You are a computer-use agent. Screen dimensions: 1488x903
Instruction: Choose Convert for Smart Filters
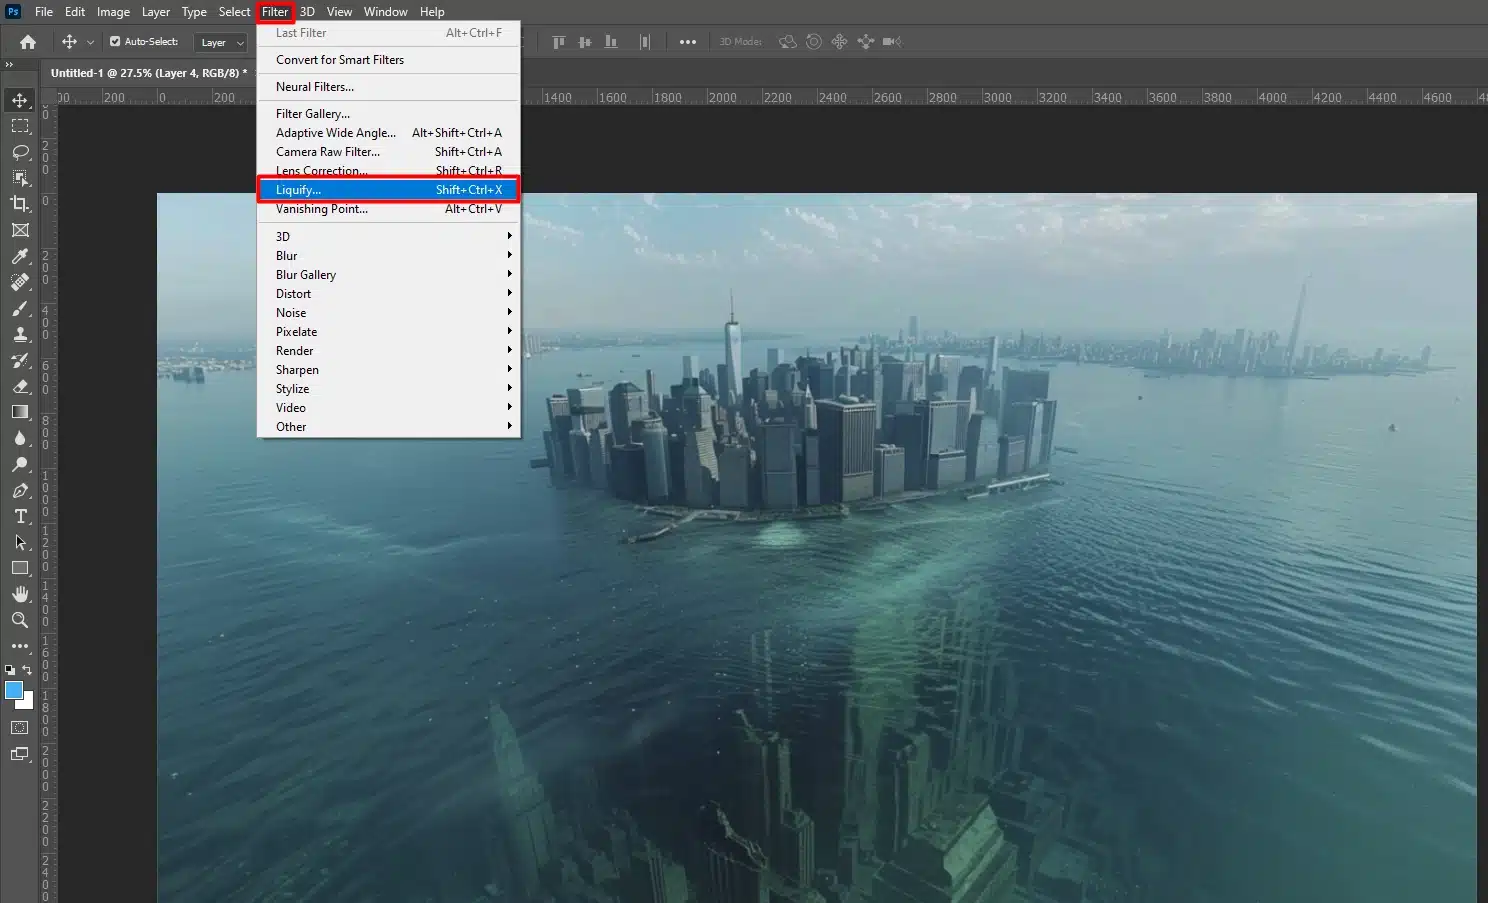(340, 59)
